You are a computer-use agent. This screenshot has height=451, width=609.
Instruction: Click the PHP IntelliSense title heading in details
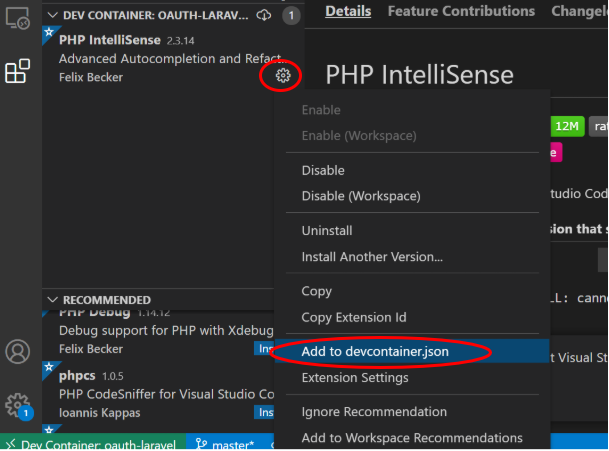[419, 75]
